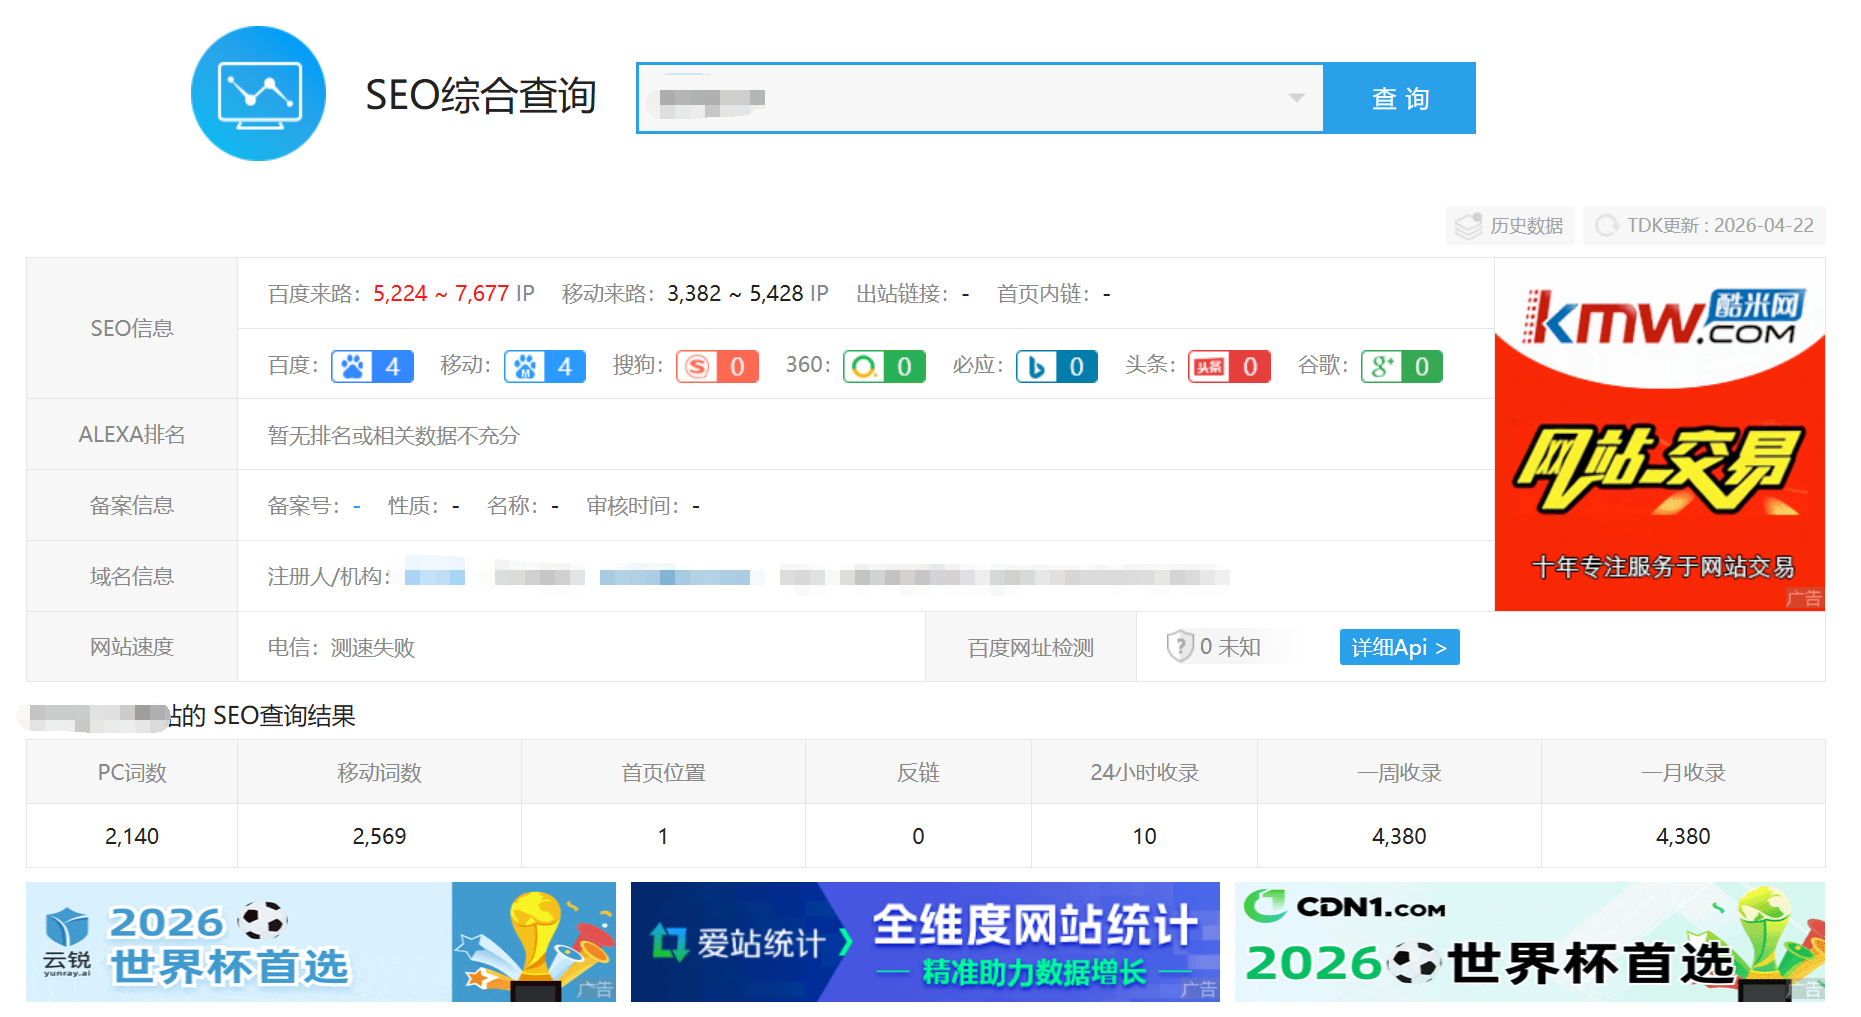Image resolution: width=1861 pixels, height=1017 pixels.
Task: Click the unknown-status shield icon
Action: tap(1180, 646)
